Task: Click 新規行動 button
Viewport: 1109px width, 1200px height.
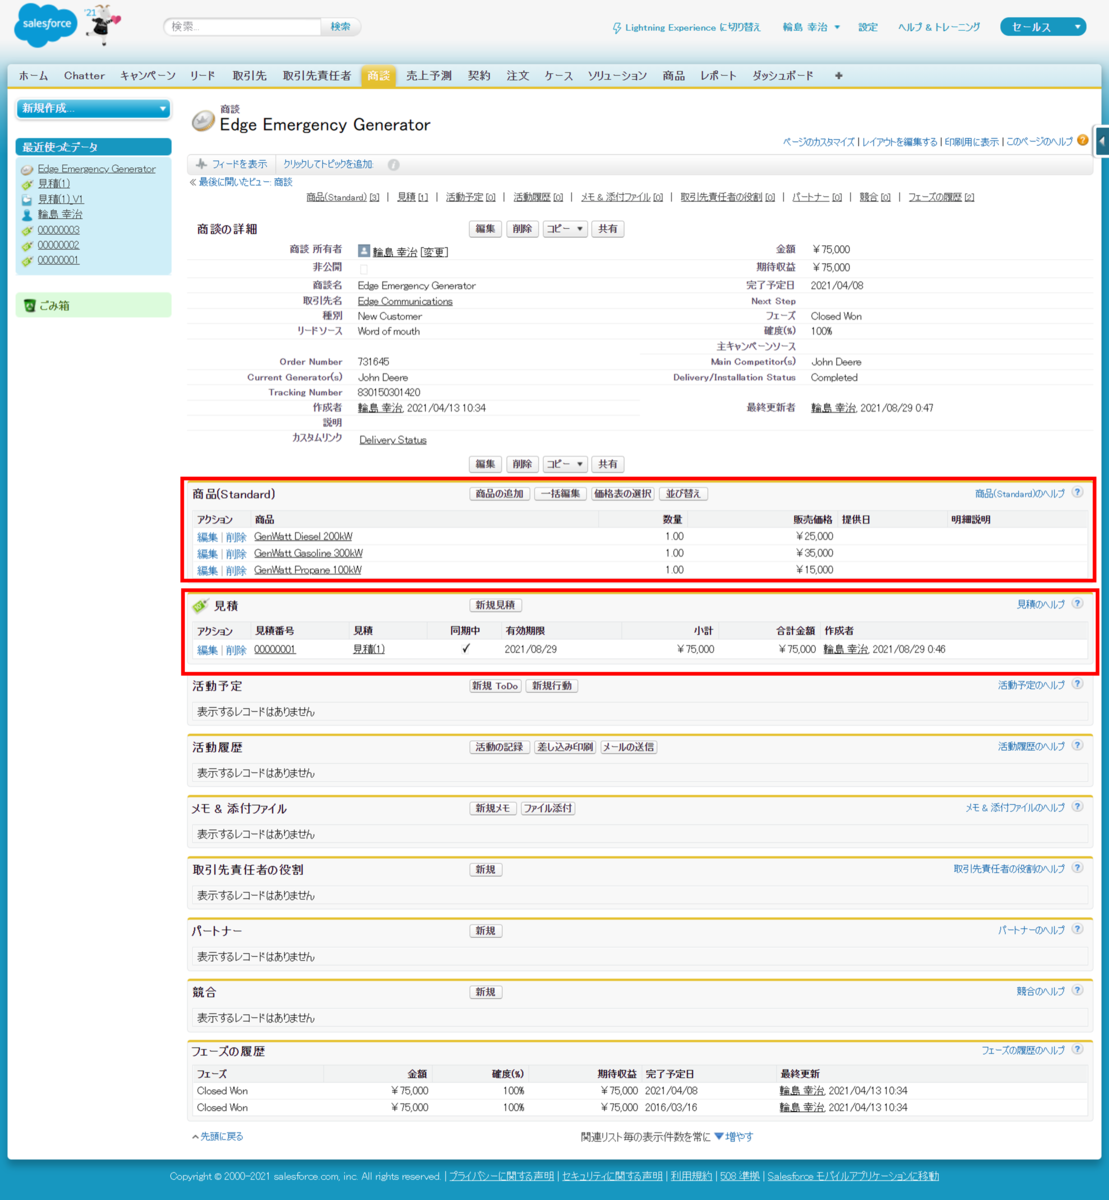Action: pyautogui.click(x=552, y=687)
